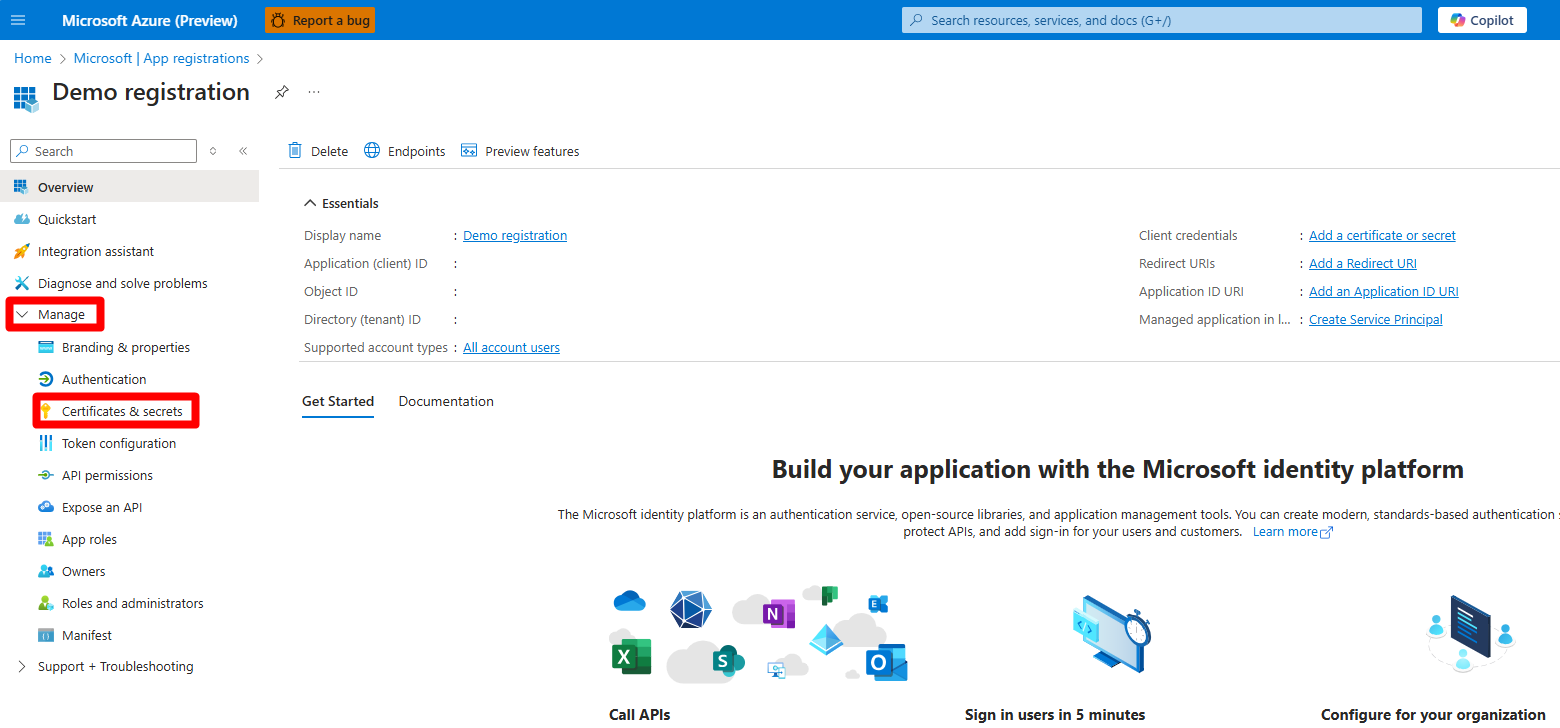The width and height of the screenshot is (1560, 728).
Task: Click the App roles icon
Action: pyautogui.click(x=45, y=539)
